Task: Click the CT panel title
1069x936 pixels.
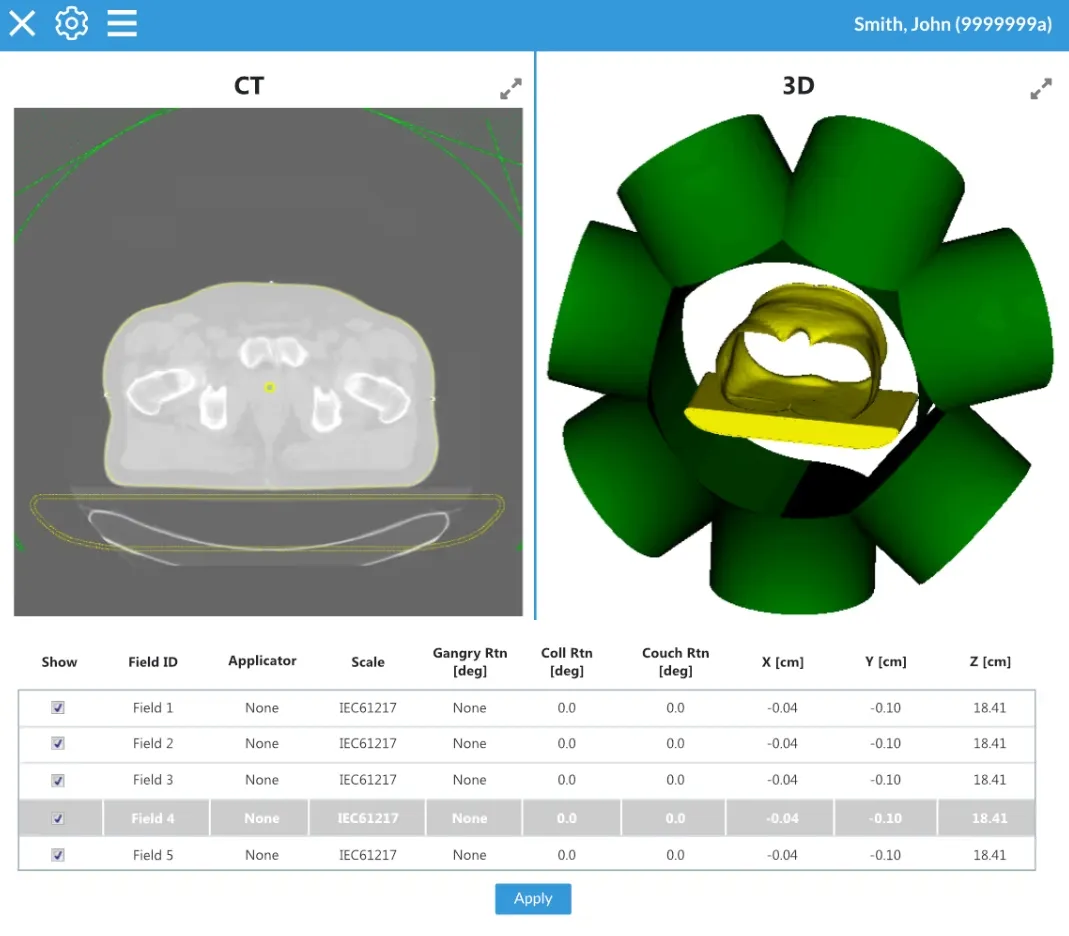Action: (x=249, y=86)
